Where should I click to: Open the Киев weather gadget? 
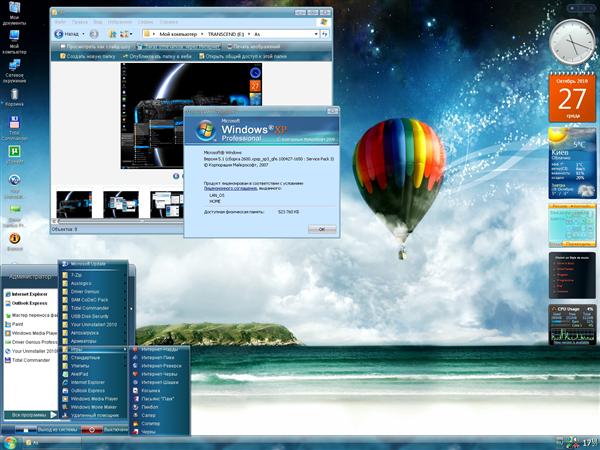coord(572,163)
